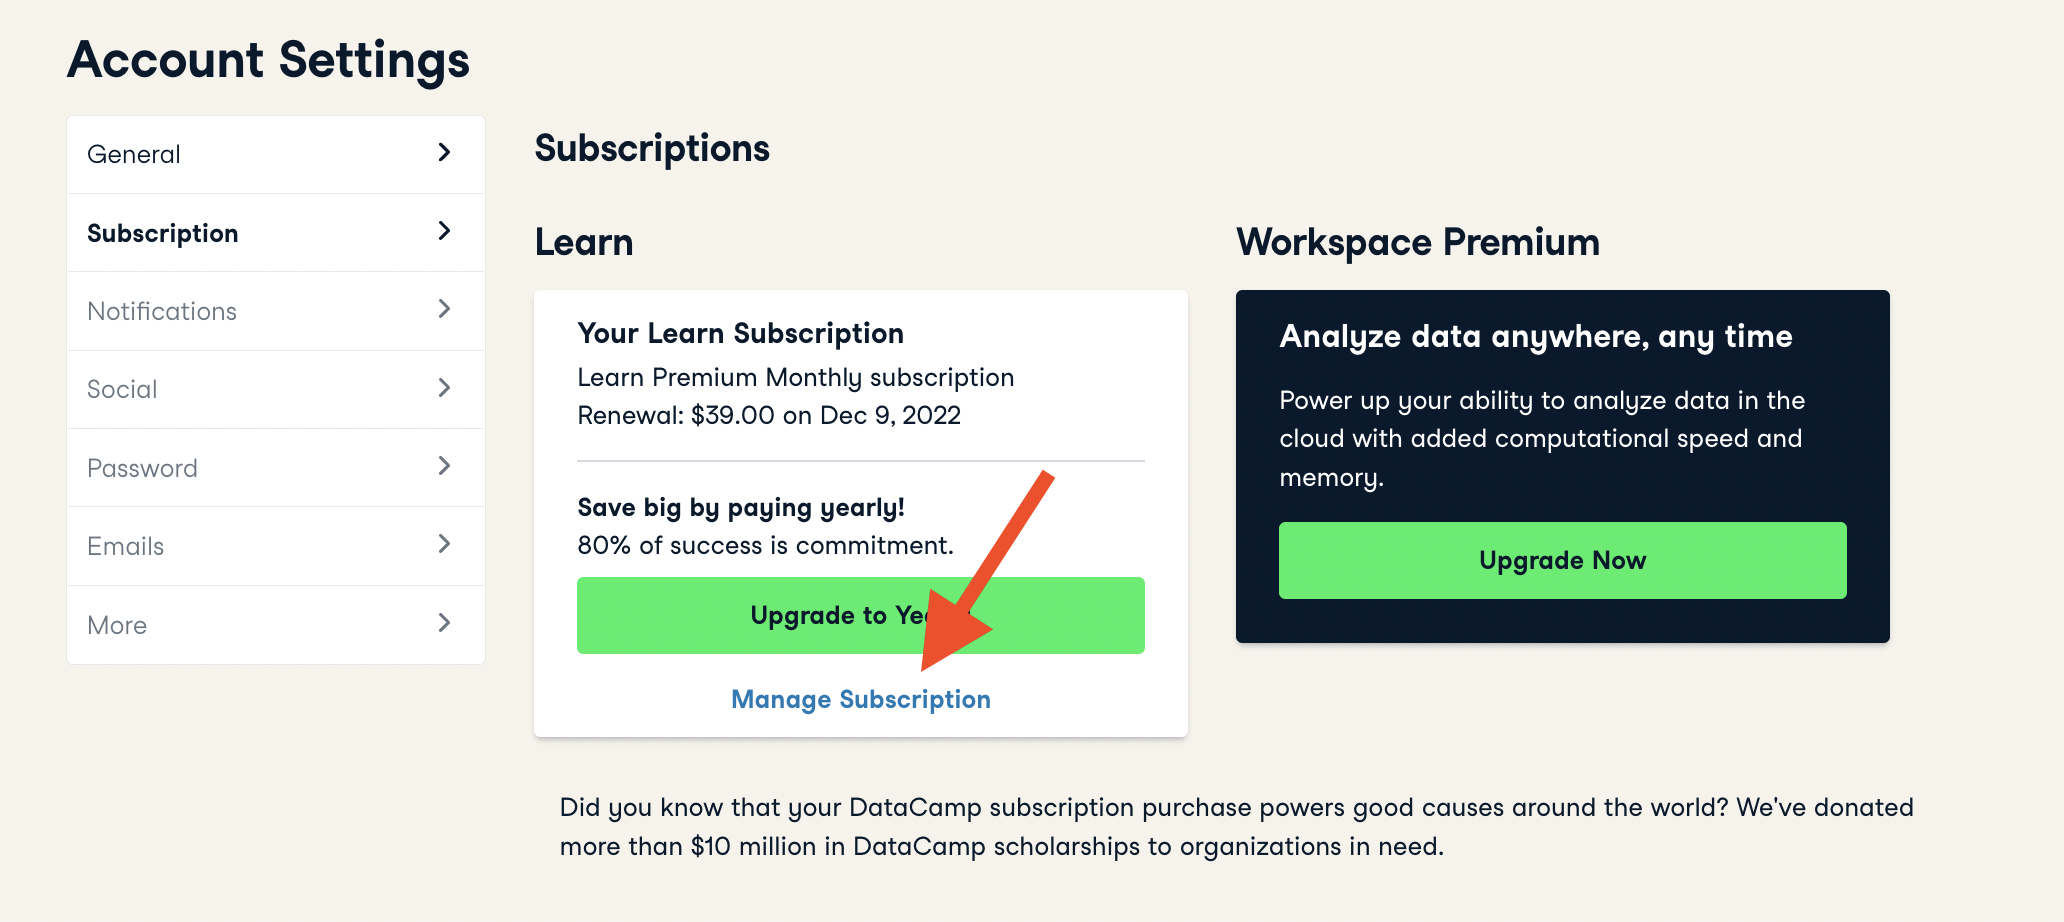2064x922 pixels.
Task: Click the chevron arrow next to Password
Action: pyautogui.click(x=445, y=466)
